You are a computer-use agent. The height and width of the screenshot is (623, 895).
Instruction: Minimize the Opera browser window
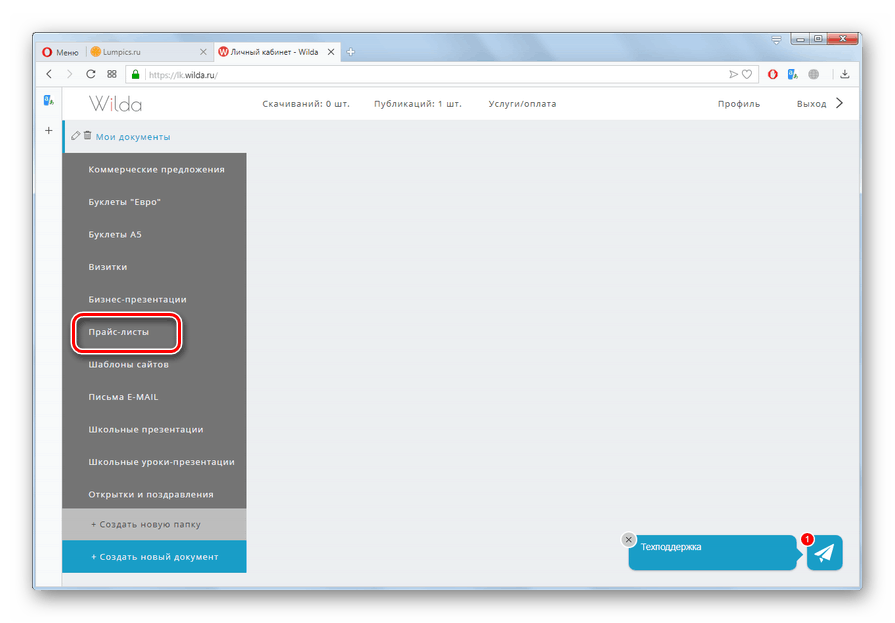801,39
